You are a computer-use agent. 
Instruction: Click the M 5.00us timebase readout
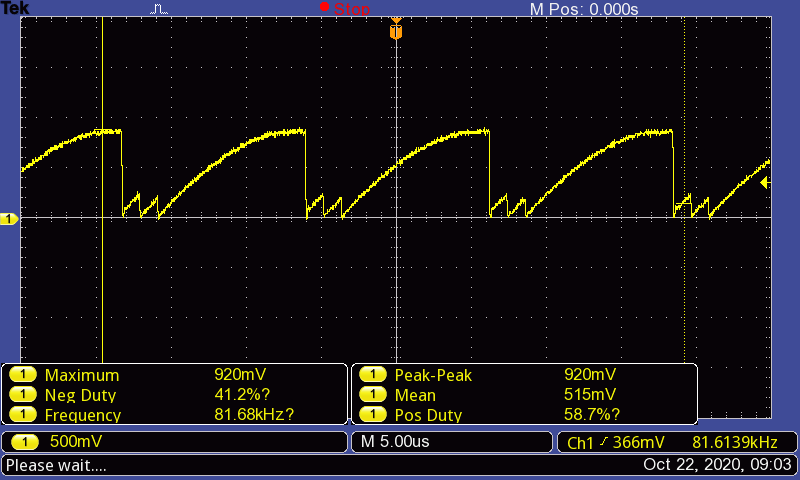coord(395,441)
